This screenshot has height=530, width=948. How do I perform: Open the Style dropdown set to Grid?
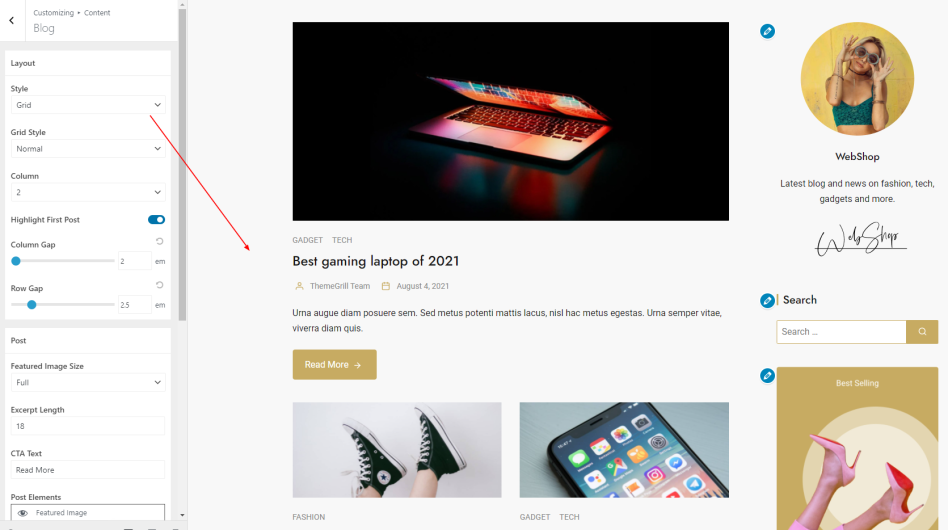click(88, 105)
